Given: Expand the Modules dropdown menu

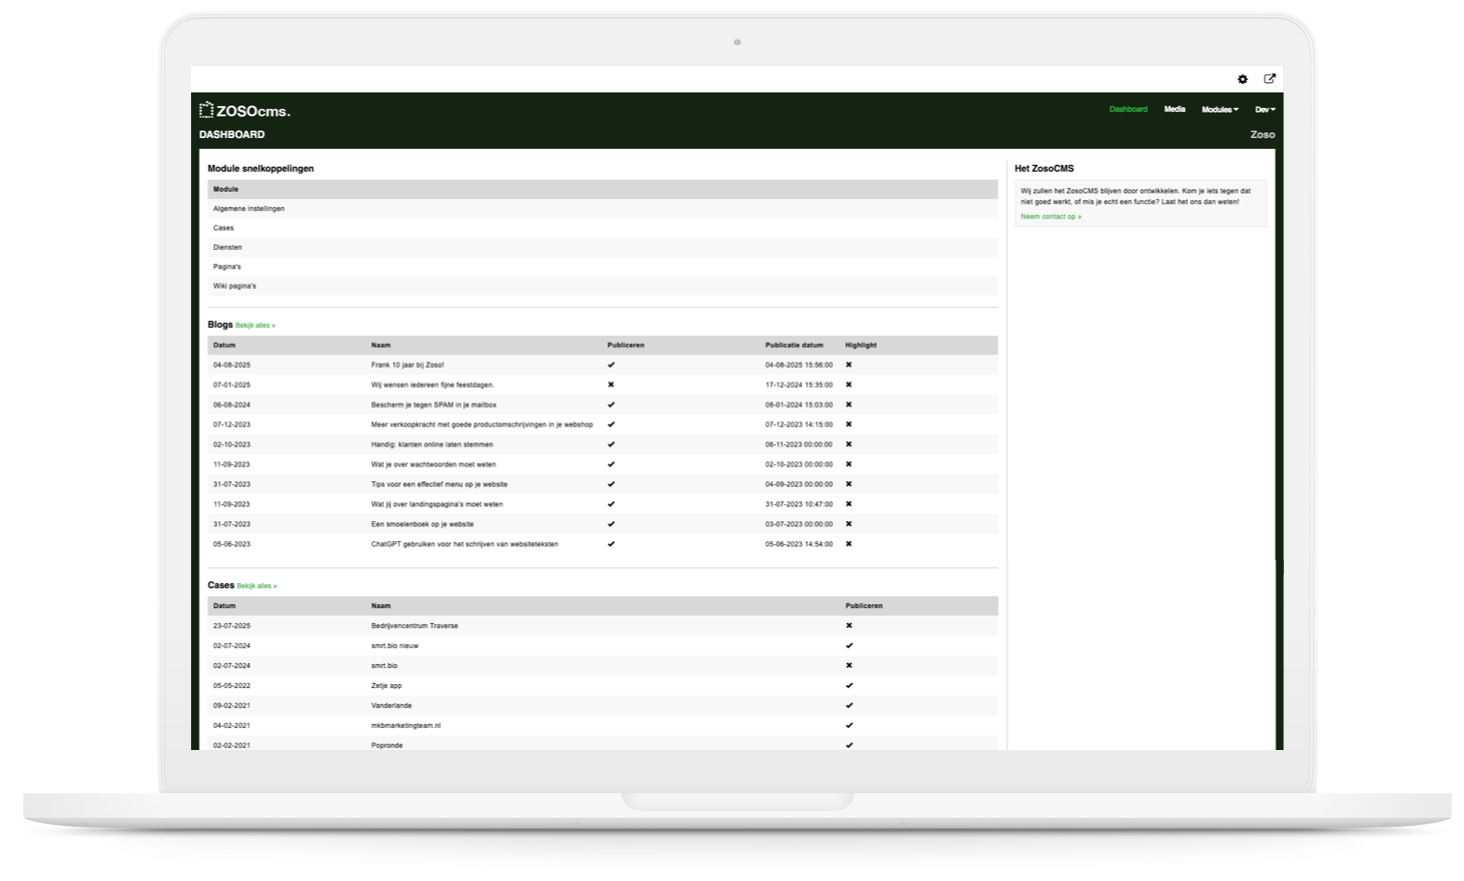Looking at the screenshot, I should (1219, 109).
